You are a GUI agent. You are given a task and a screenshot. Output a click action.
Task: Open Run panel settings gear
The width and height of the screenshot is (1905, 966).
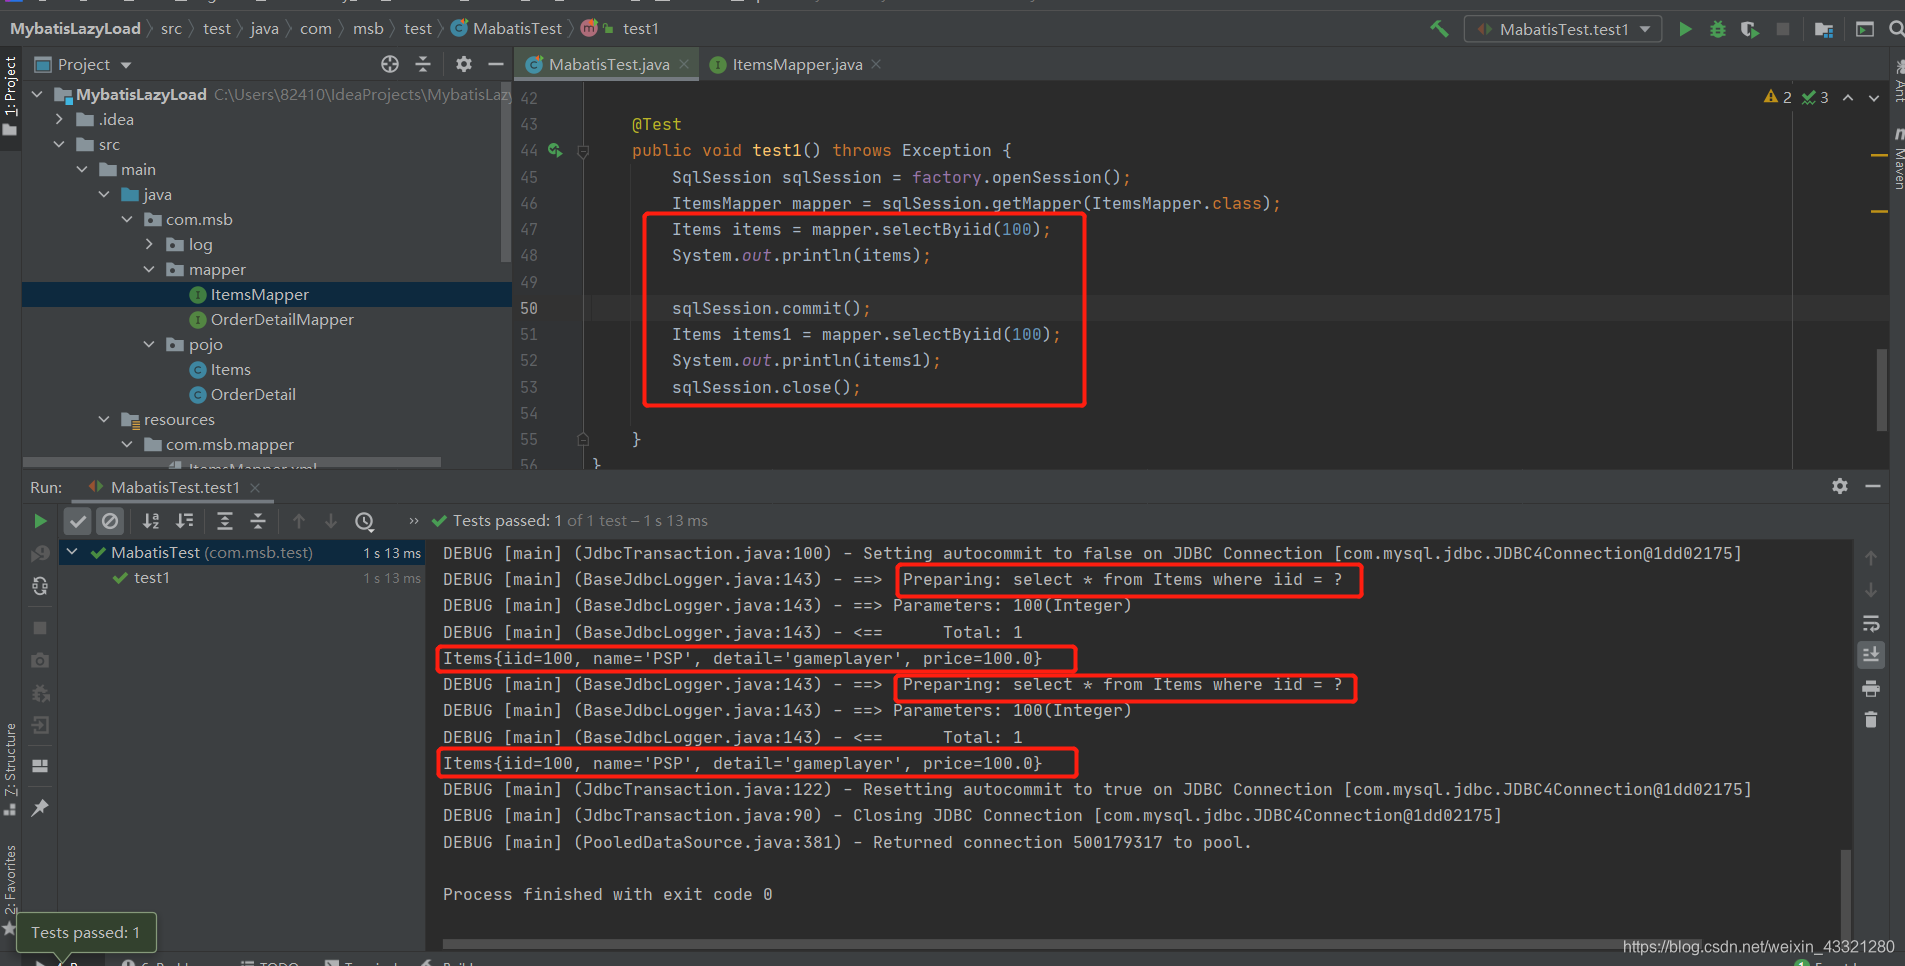1840,486
